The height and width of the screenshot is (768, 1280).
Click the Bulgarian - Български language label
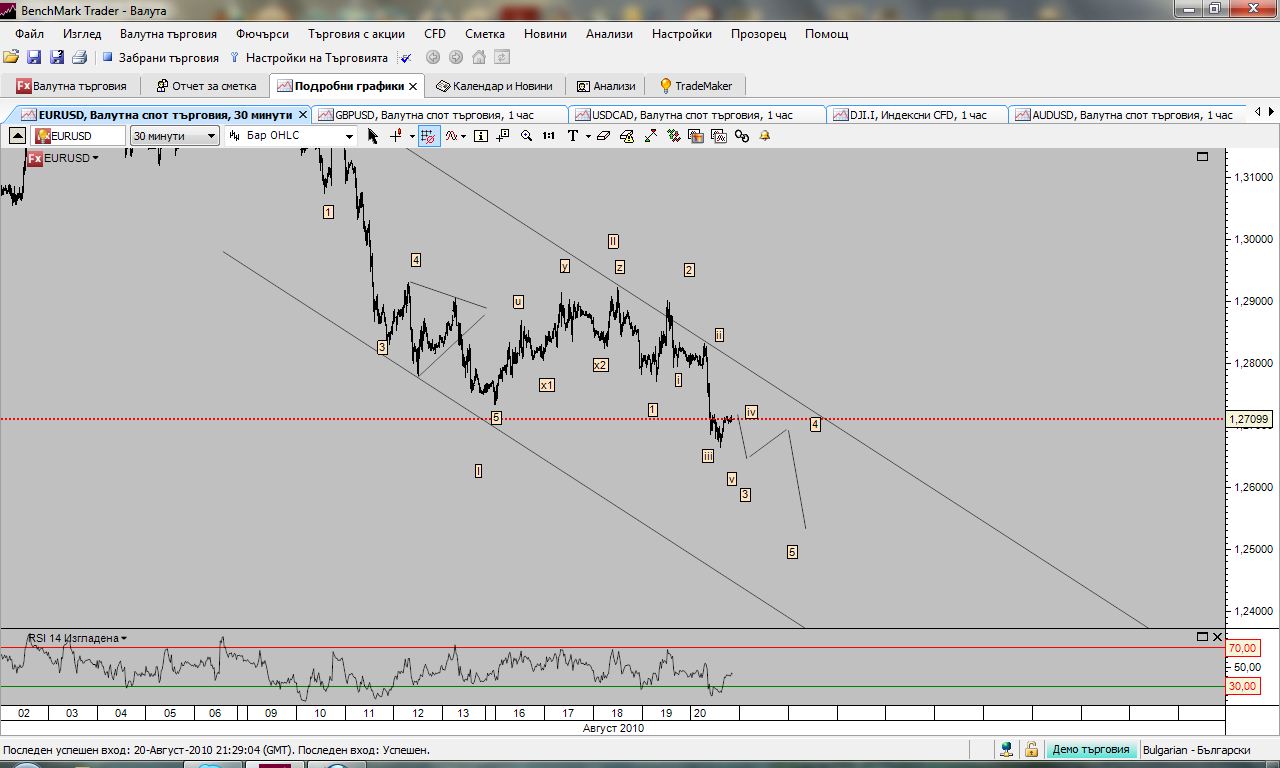[1196, 749]
